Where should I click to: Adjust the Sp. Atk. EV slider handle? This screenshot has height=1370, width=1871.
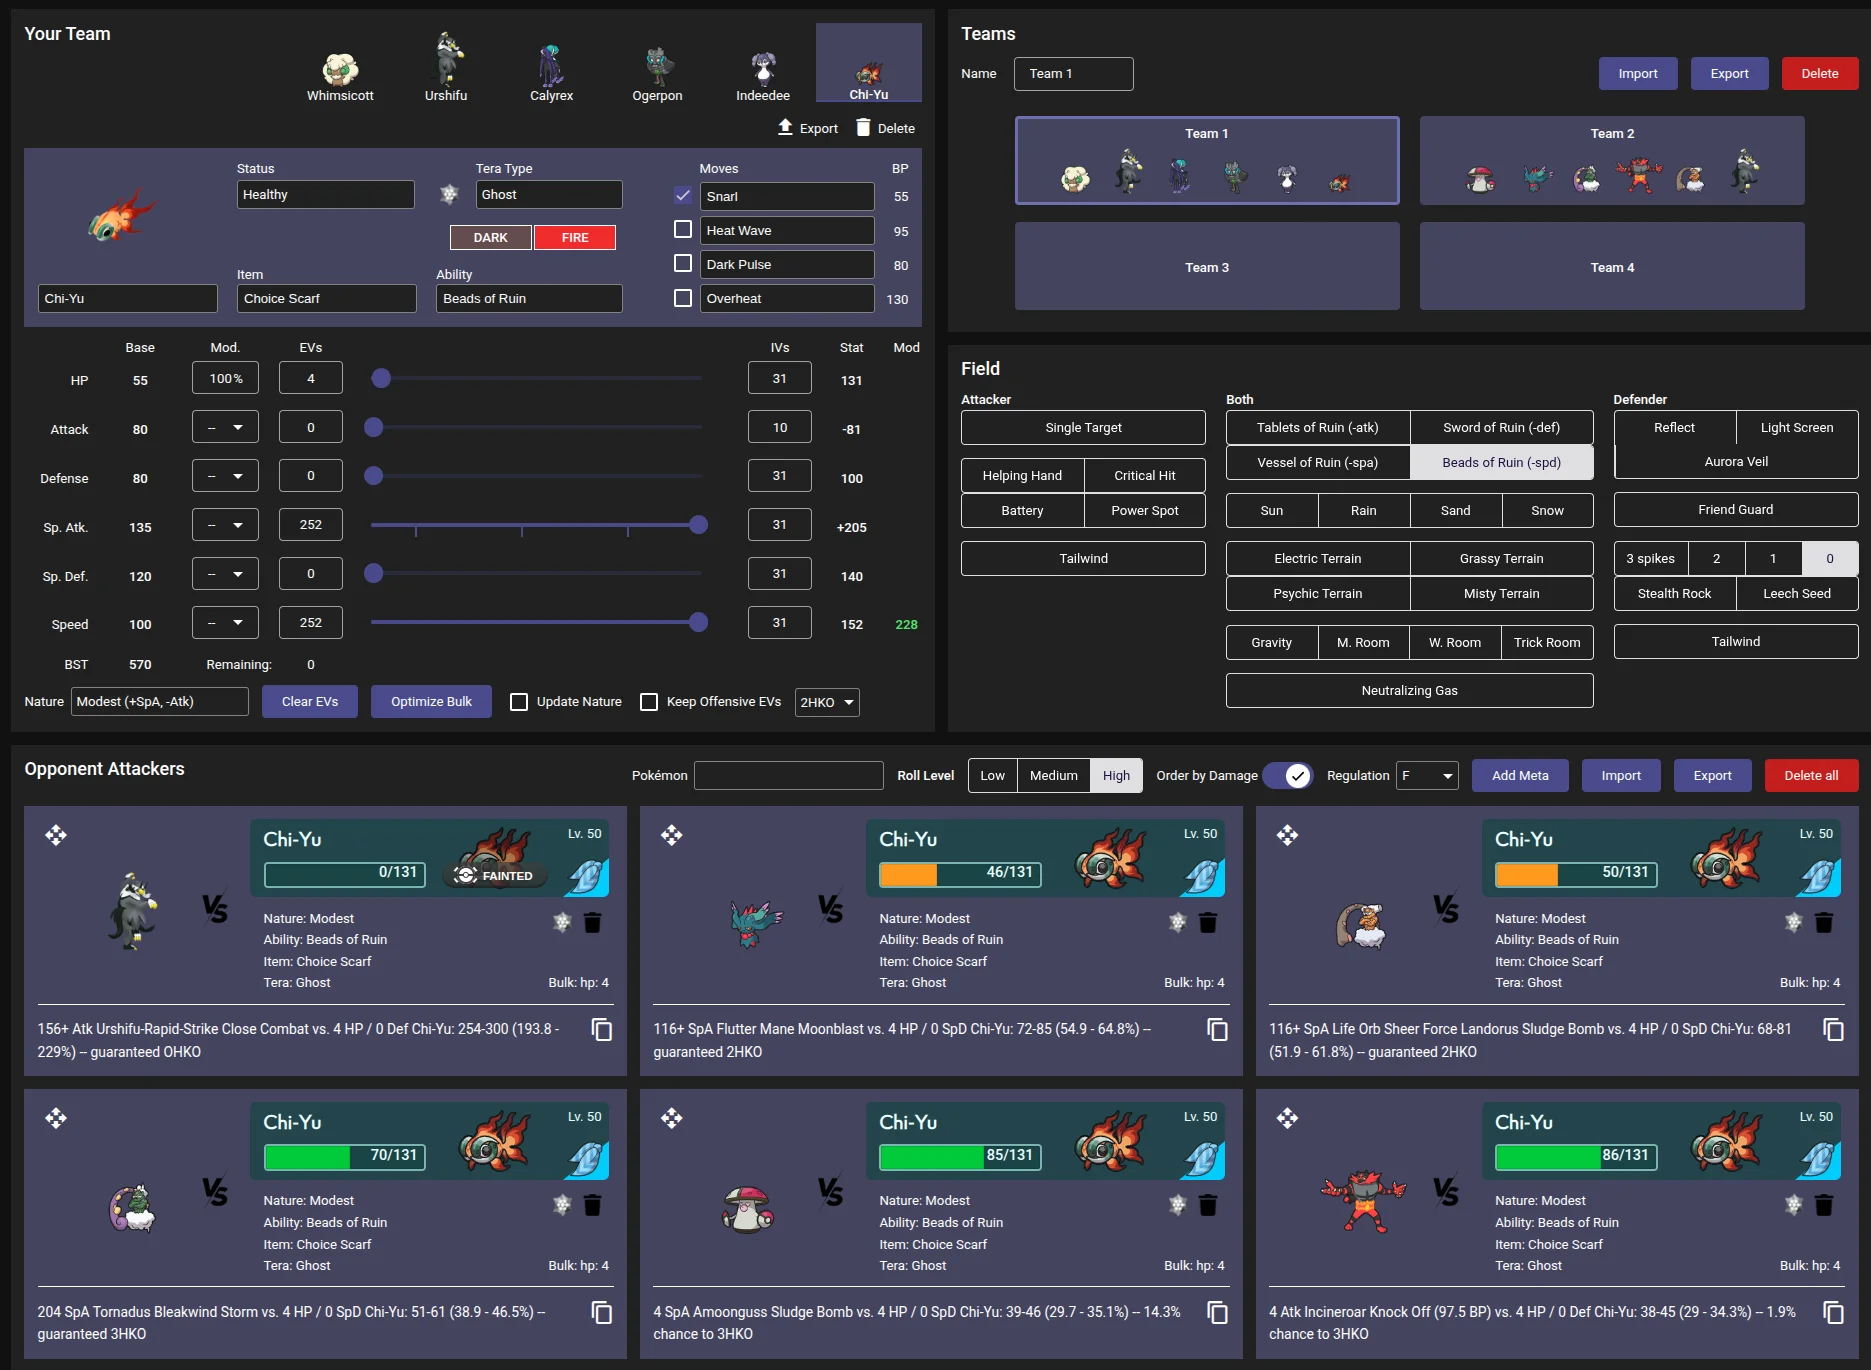(699, 525)
